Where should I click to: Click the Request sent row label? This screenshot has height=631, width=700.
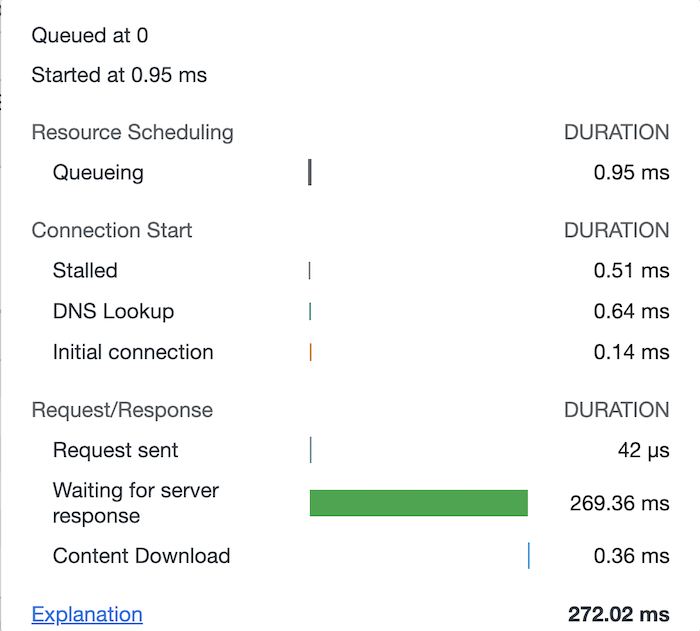click(x=116, y=450)
